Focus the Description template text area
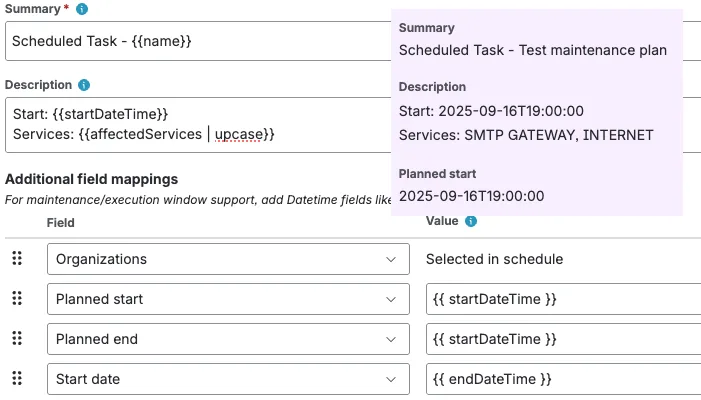701x400 pixels. tap(198, 124)
